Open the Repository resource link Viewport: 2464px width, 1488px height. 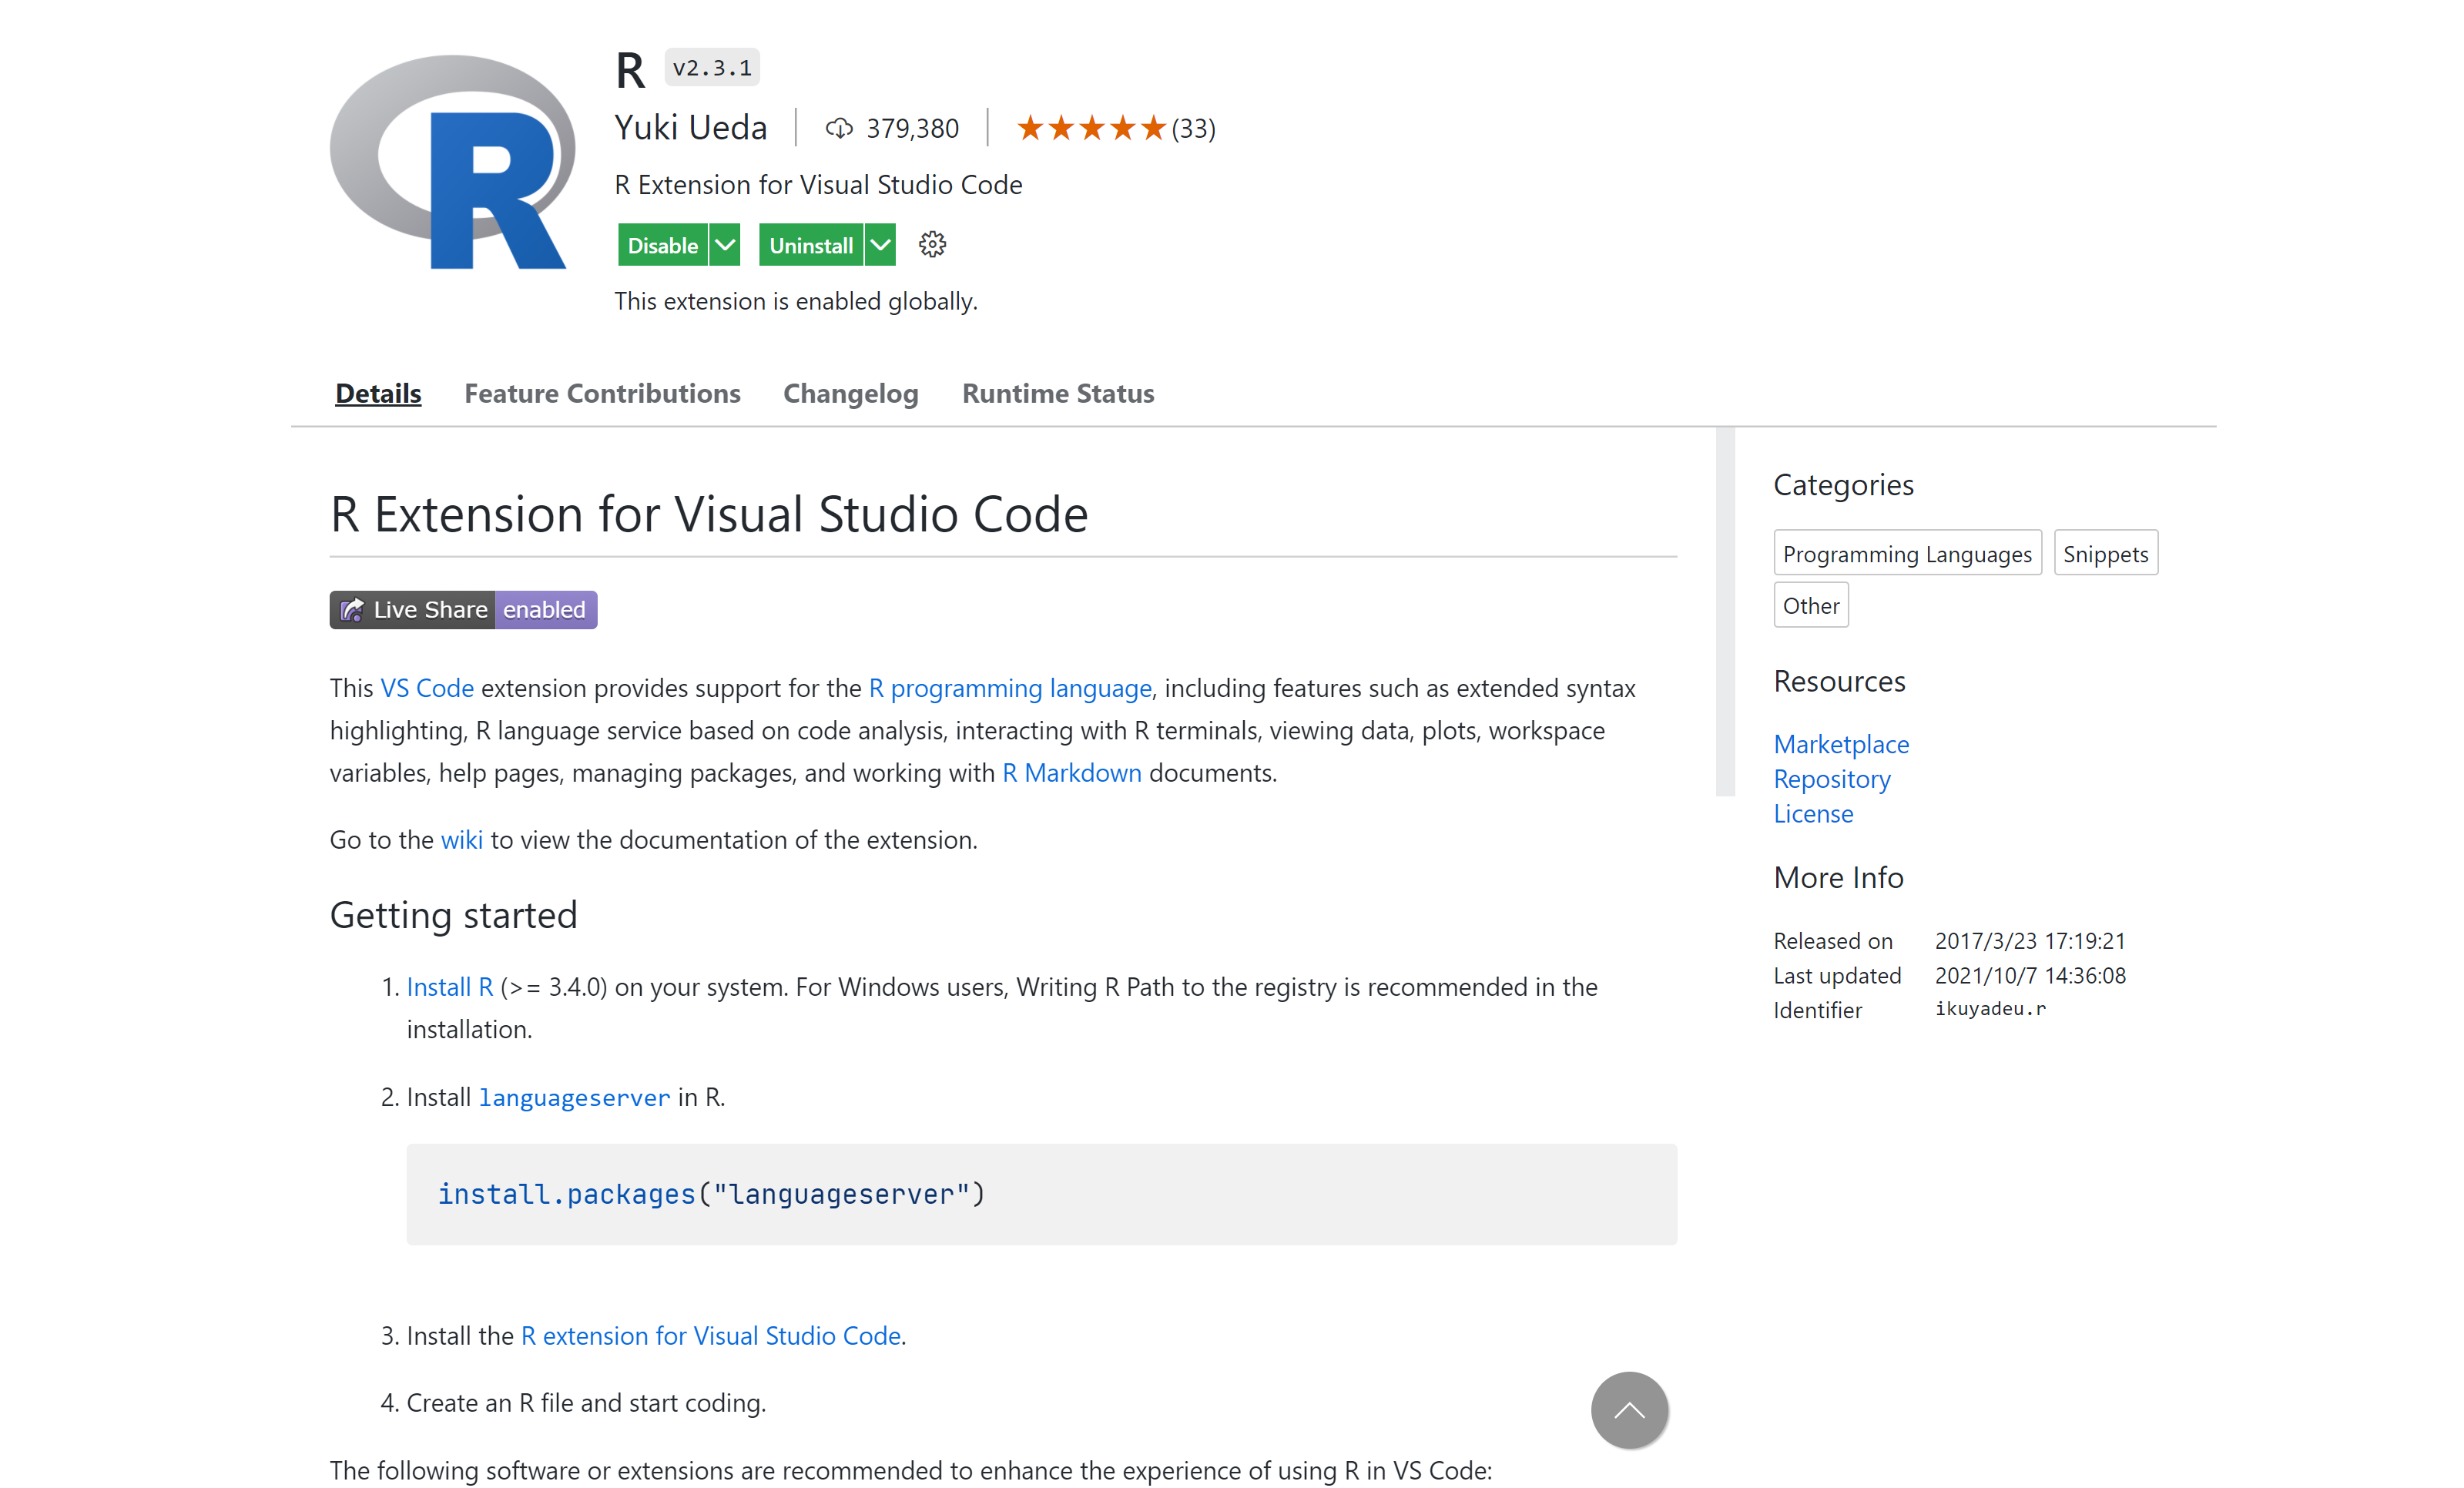click(1831, 779)
